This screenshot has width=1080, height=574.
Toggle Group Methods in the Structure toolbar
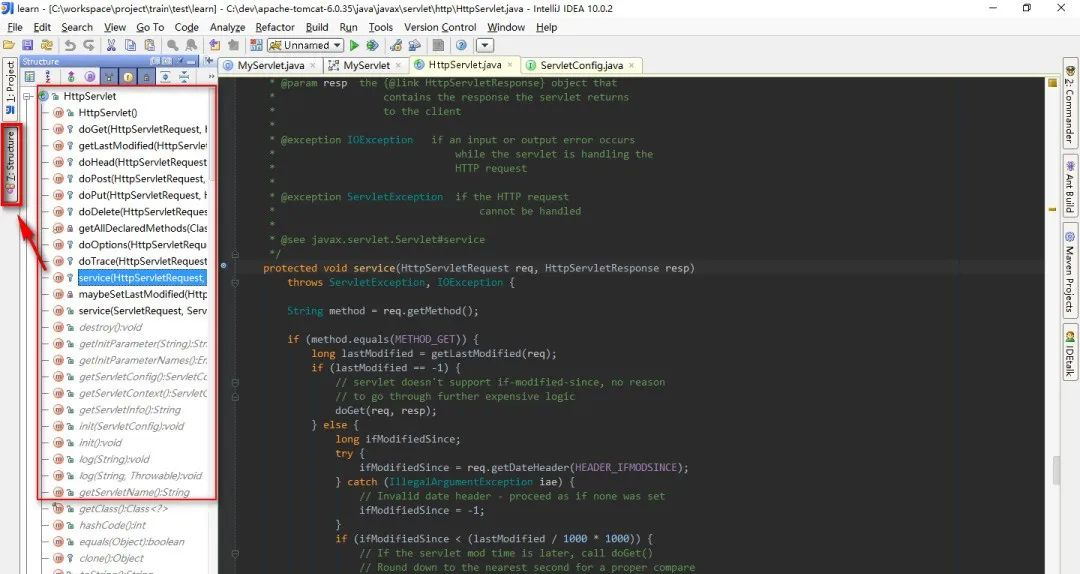(x=71, y=77)
